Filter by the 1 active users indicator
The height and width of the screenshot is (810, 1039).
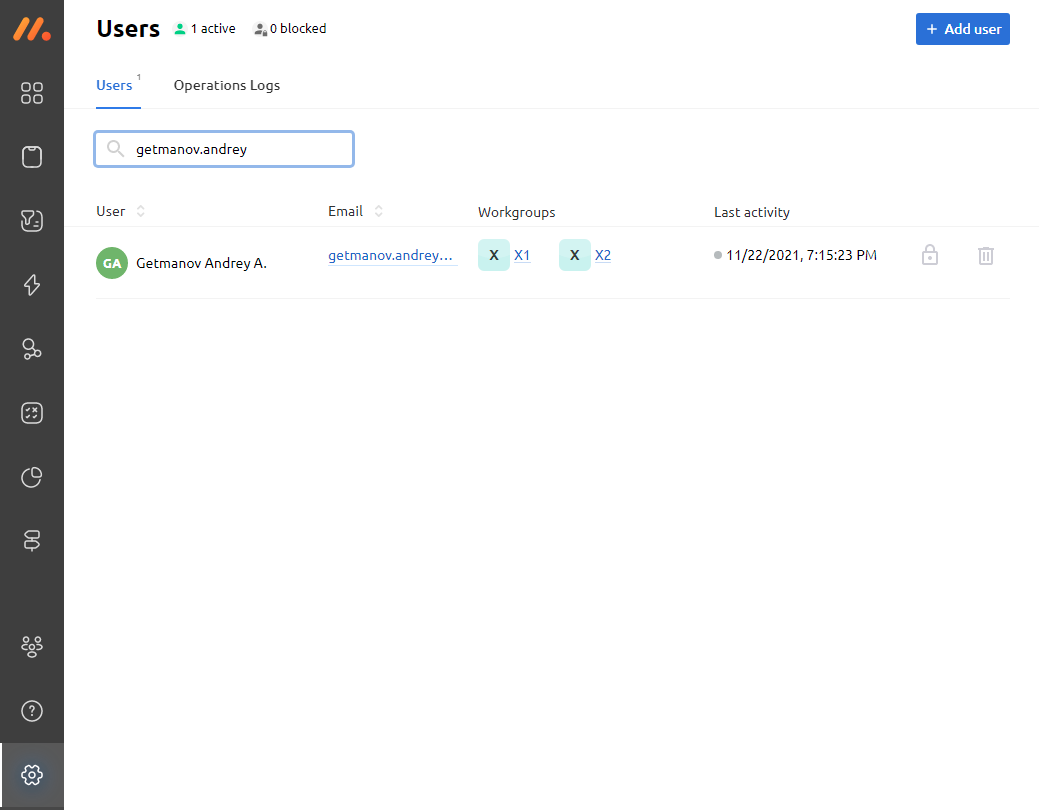[205, 29]
